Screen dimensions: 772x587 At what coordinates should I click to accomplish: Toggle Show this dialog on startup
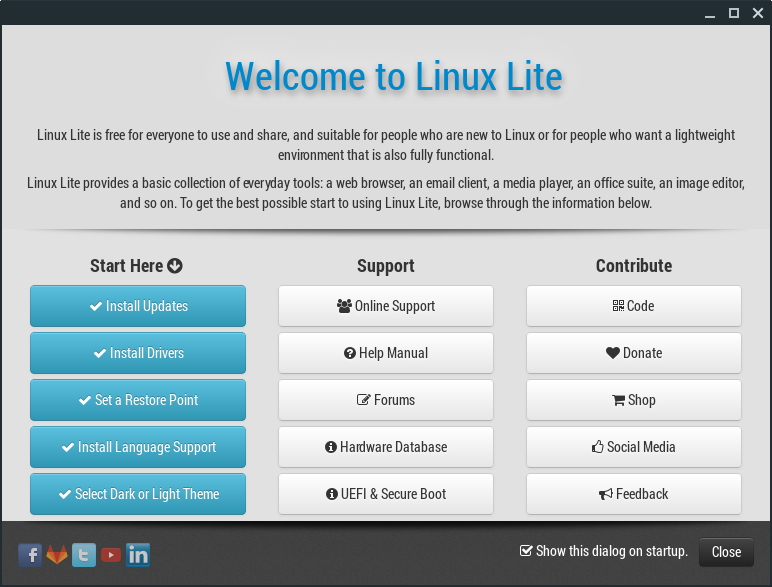click(x=604, y=551)
